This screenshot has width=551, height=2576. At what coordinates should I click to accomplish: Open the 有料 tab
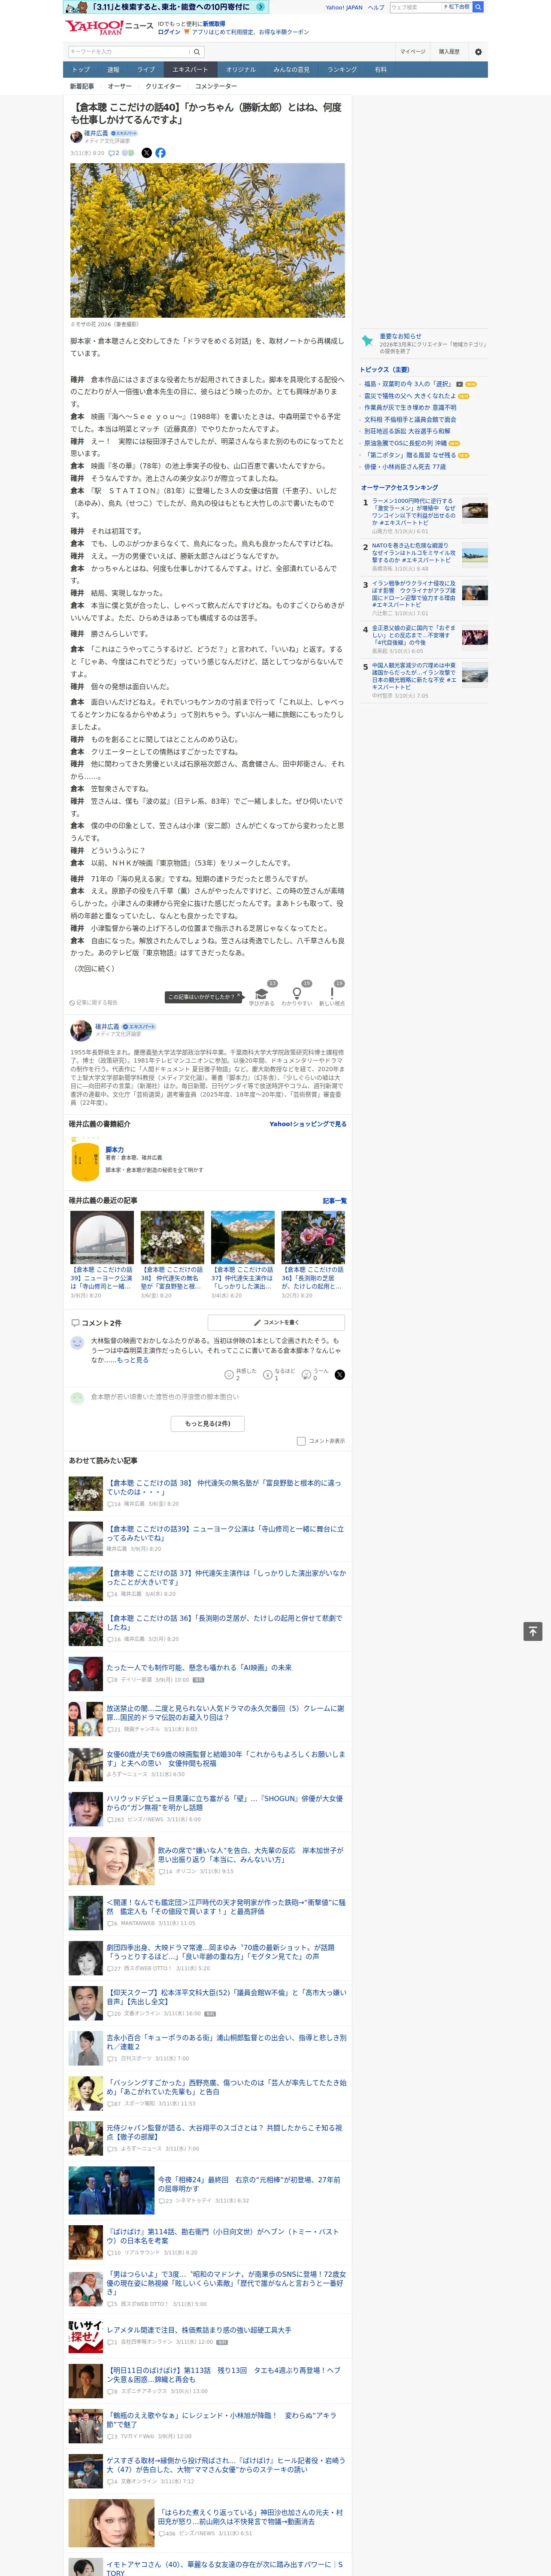point(381,70)
